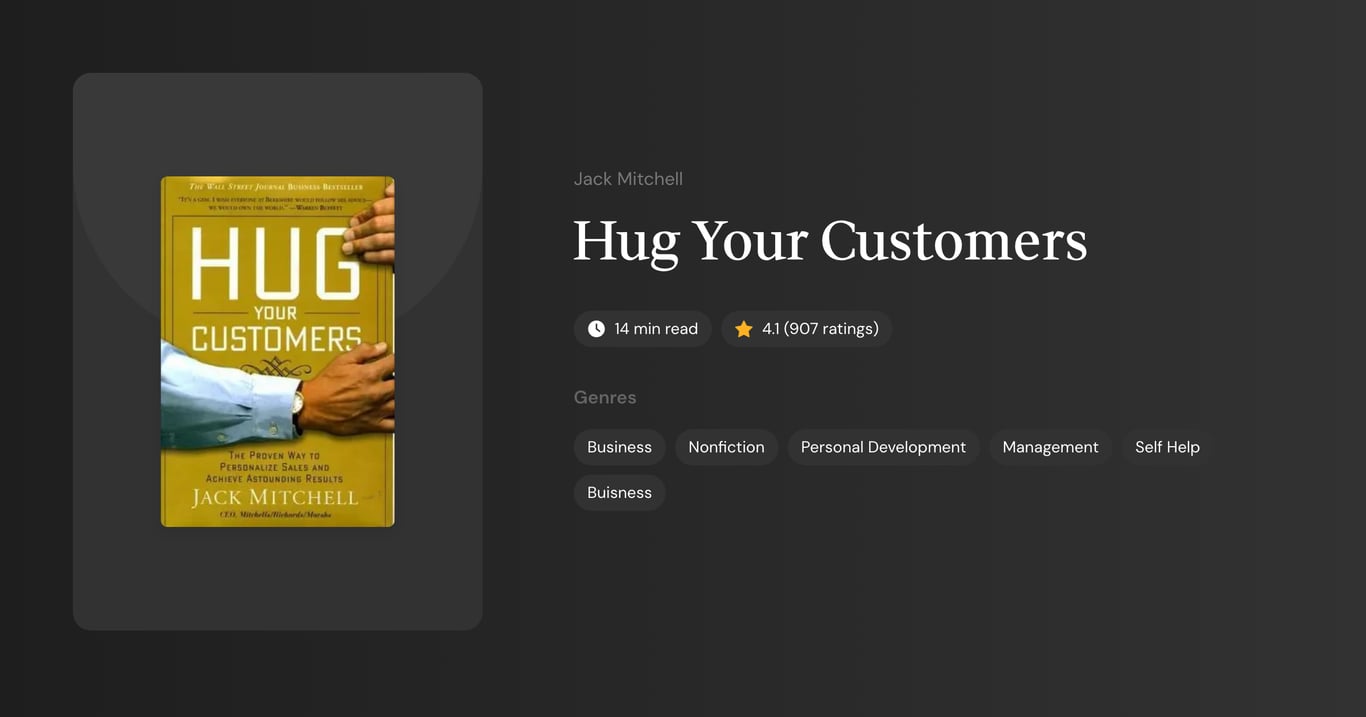Click the orange star rating icon

[743, 328]
